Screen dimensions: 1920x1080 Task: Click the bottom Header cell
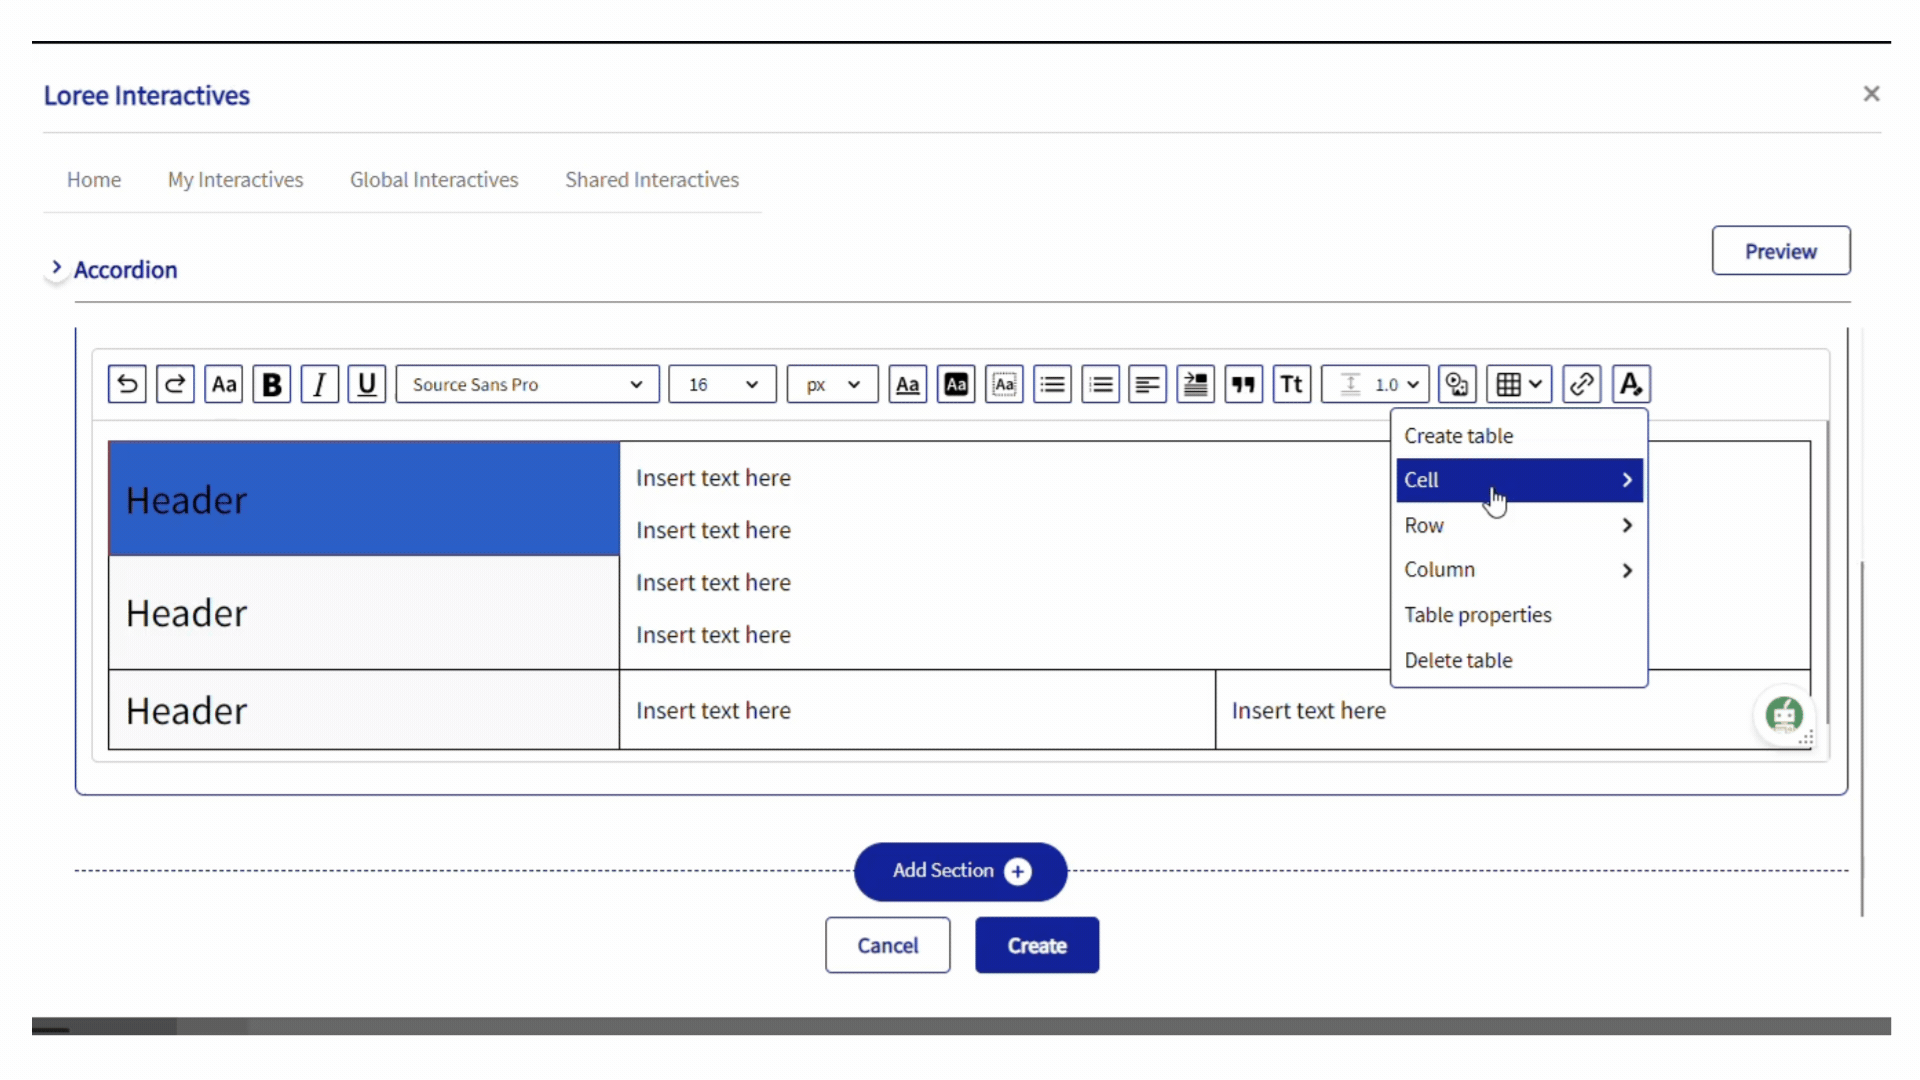(x=364, y=710)
